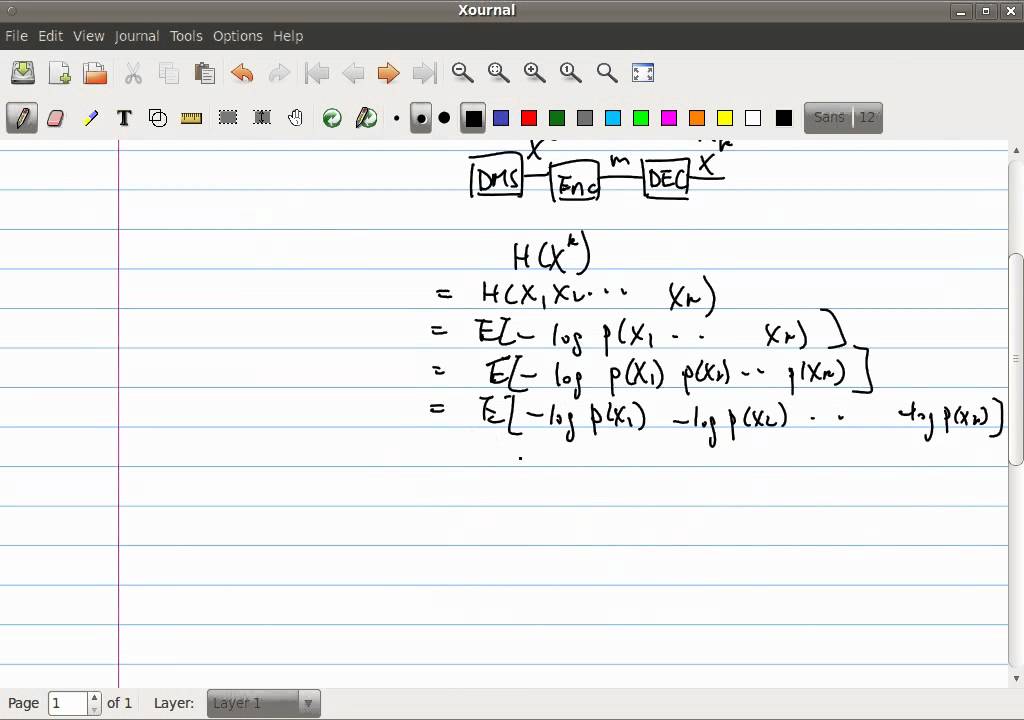Open the Help menu

coord(288,36)
